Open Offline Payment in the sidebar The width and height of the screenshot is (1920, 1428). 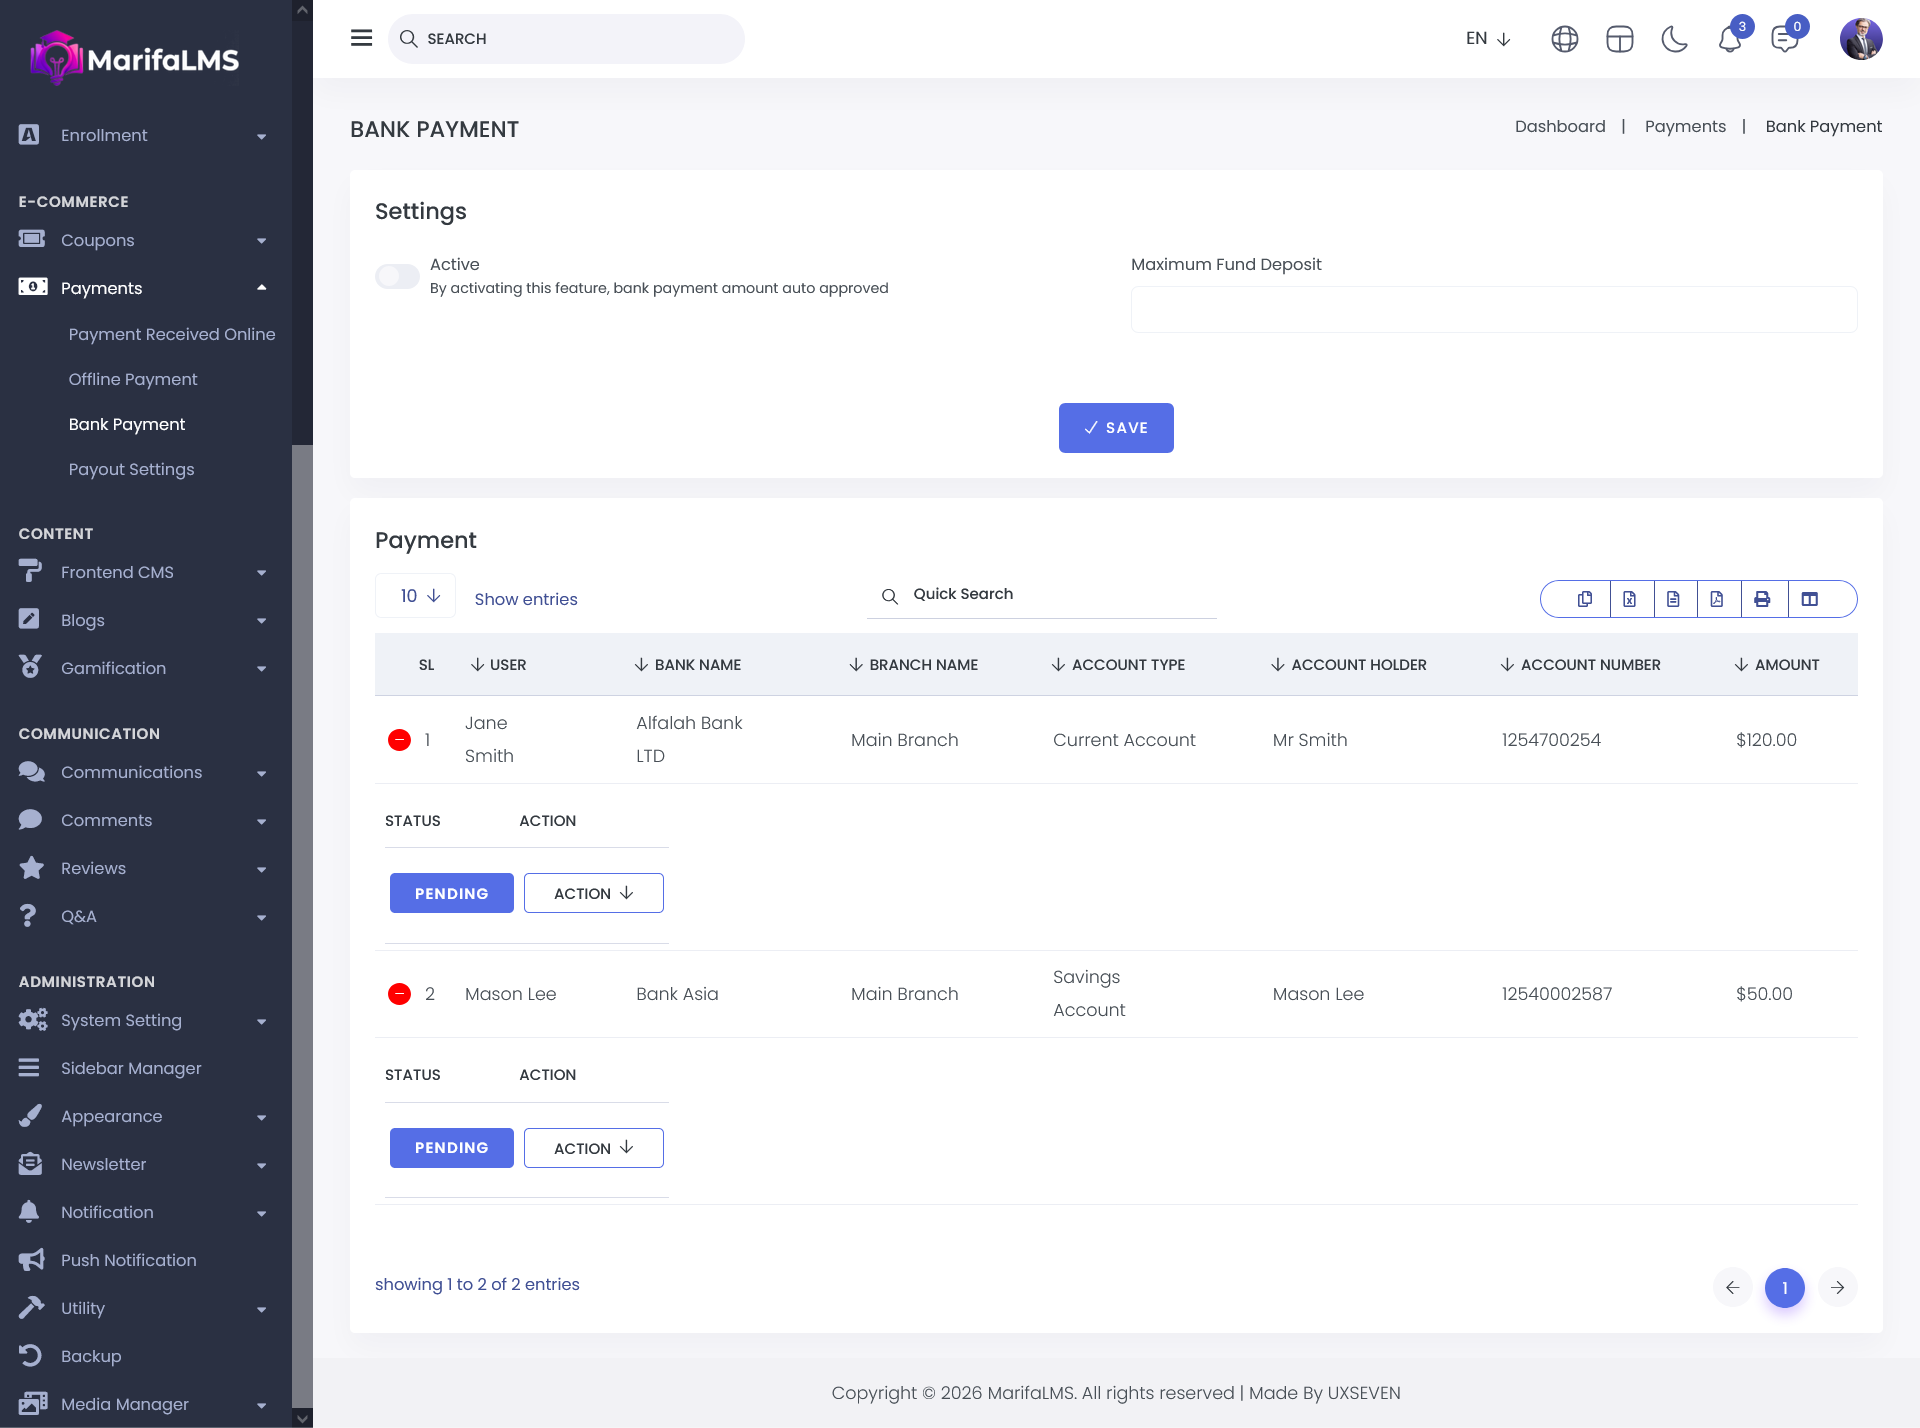click(x=133, y=379)
